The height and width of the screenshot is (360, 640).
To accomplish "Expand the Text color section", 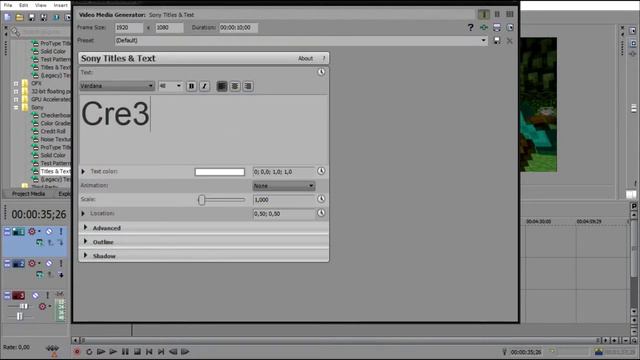I will [x=83, y=171].
